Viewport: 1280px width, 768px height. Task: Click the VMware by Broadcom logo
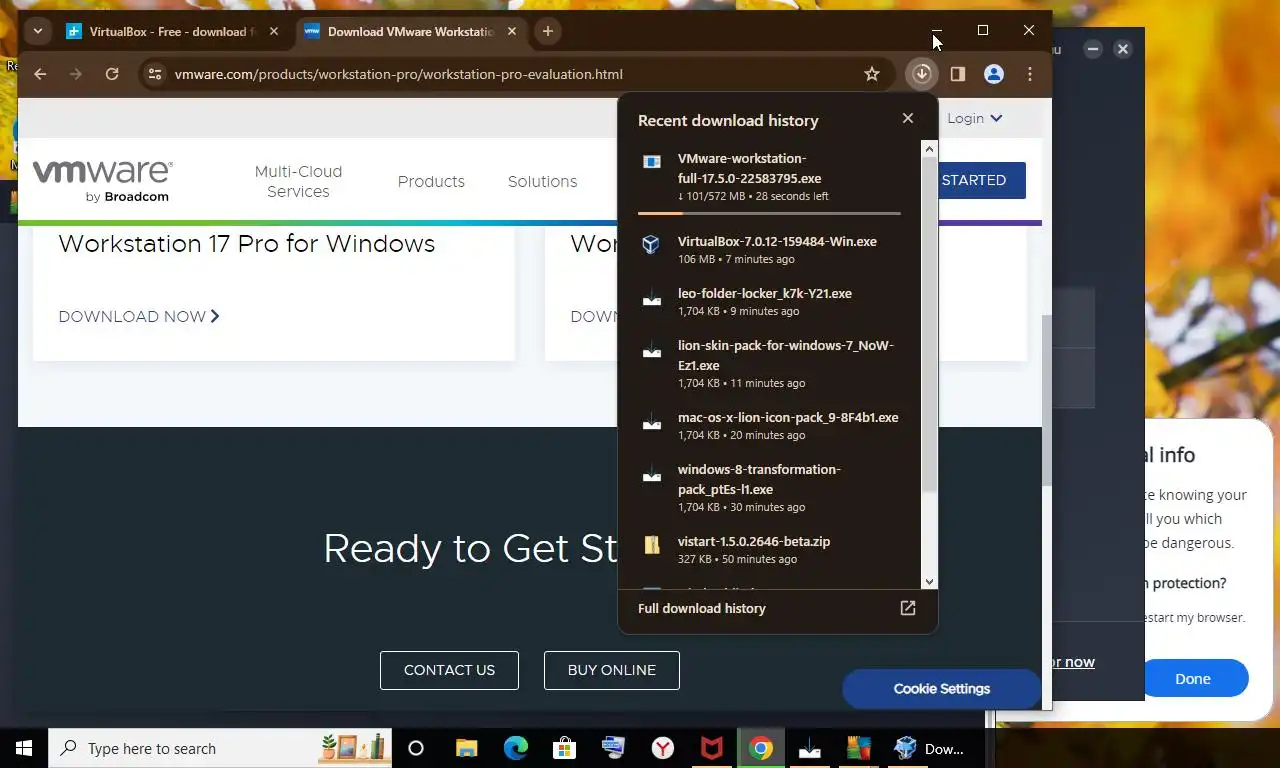click(x=102, y=181)
